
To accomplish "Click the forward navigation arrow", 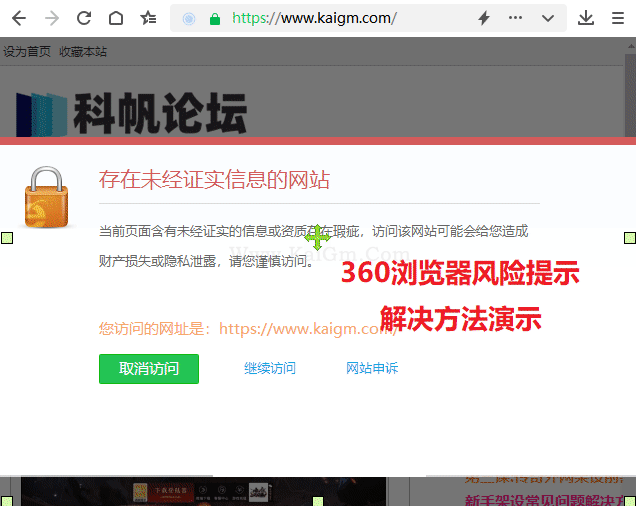I will point(52,18).
